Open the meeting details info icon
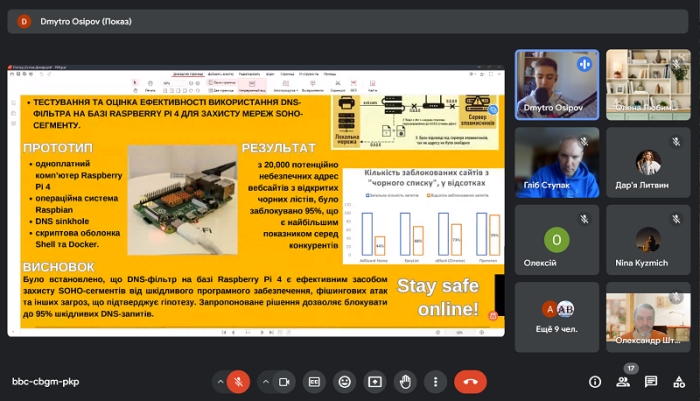 point(595,381)
